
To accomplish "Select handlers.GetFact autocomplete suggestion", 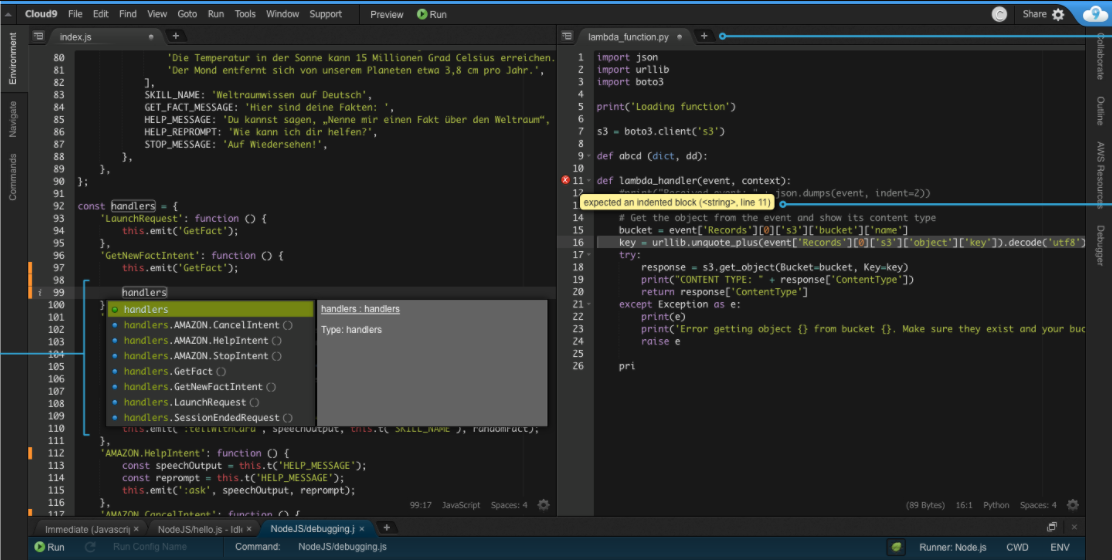I will [x=211, y=371].
